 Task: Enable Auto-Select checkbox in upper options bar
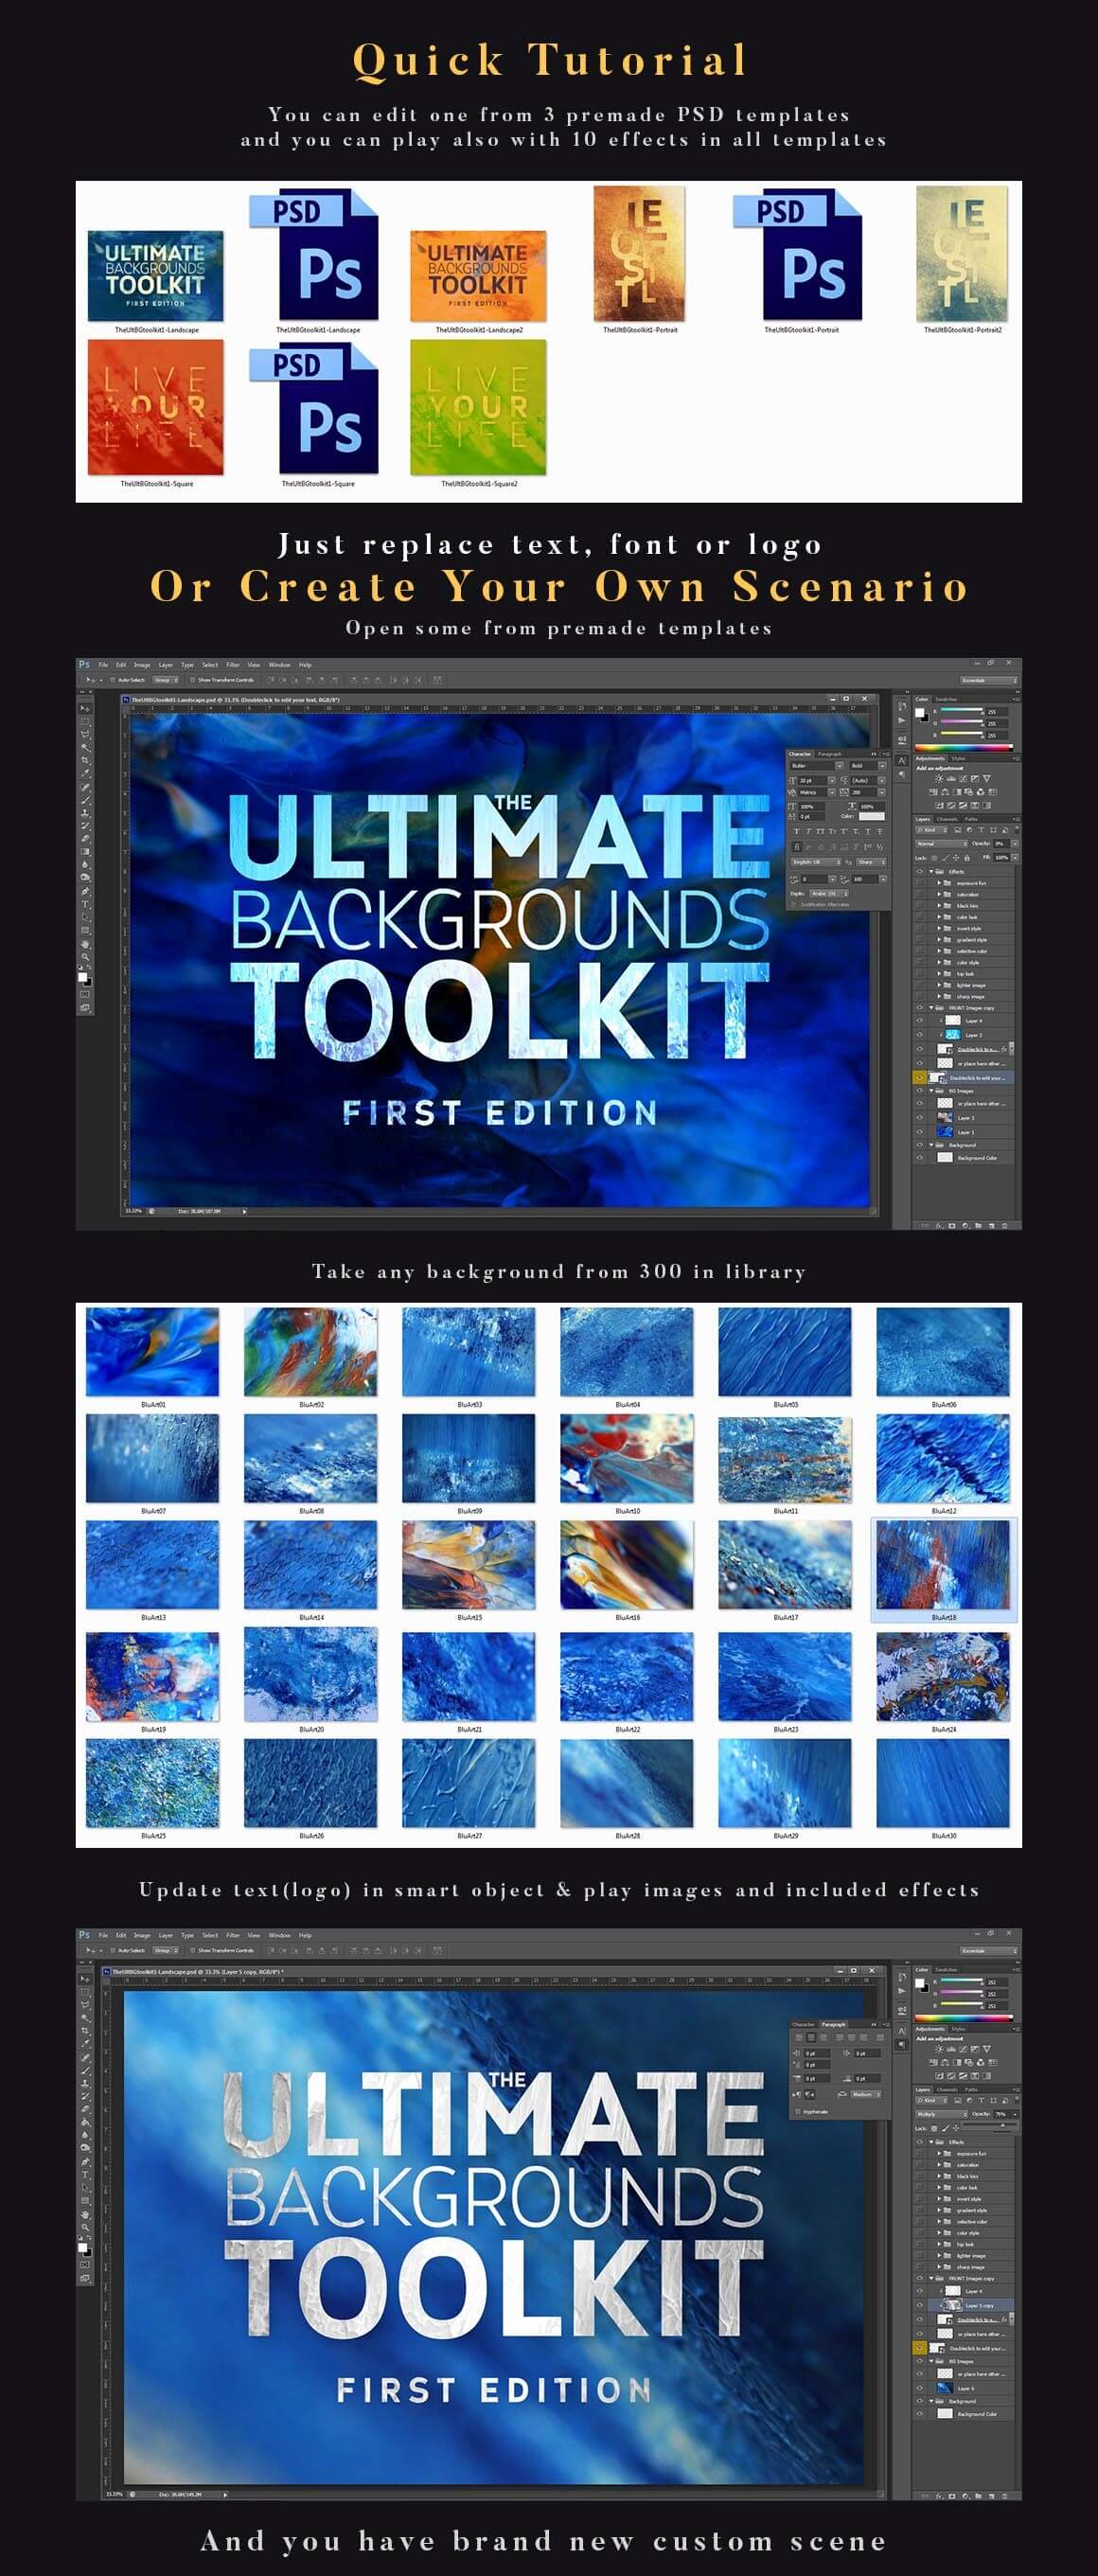[113, 680]
